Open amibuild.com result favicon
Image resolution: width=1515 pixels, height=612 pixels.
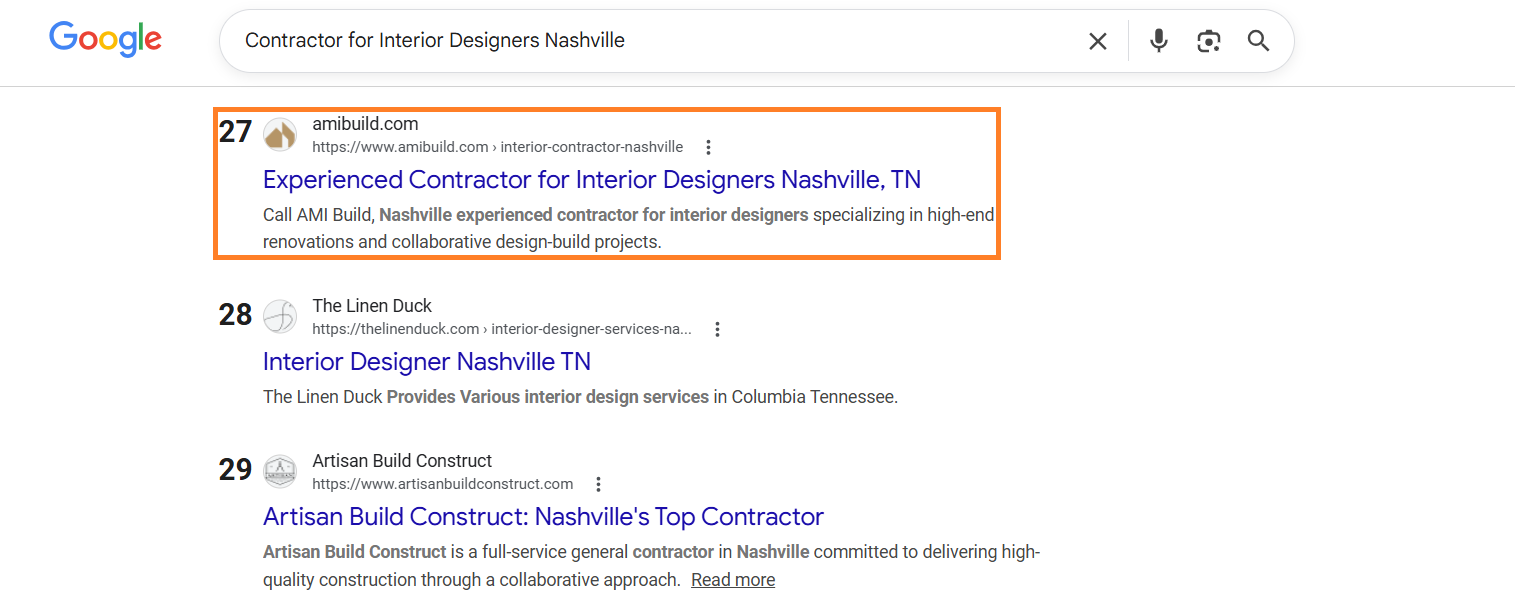point(280,134)
